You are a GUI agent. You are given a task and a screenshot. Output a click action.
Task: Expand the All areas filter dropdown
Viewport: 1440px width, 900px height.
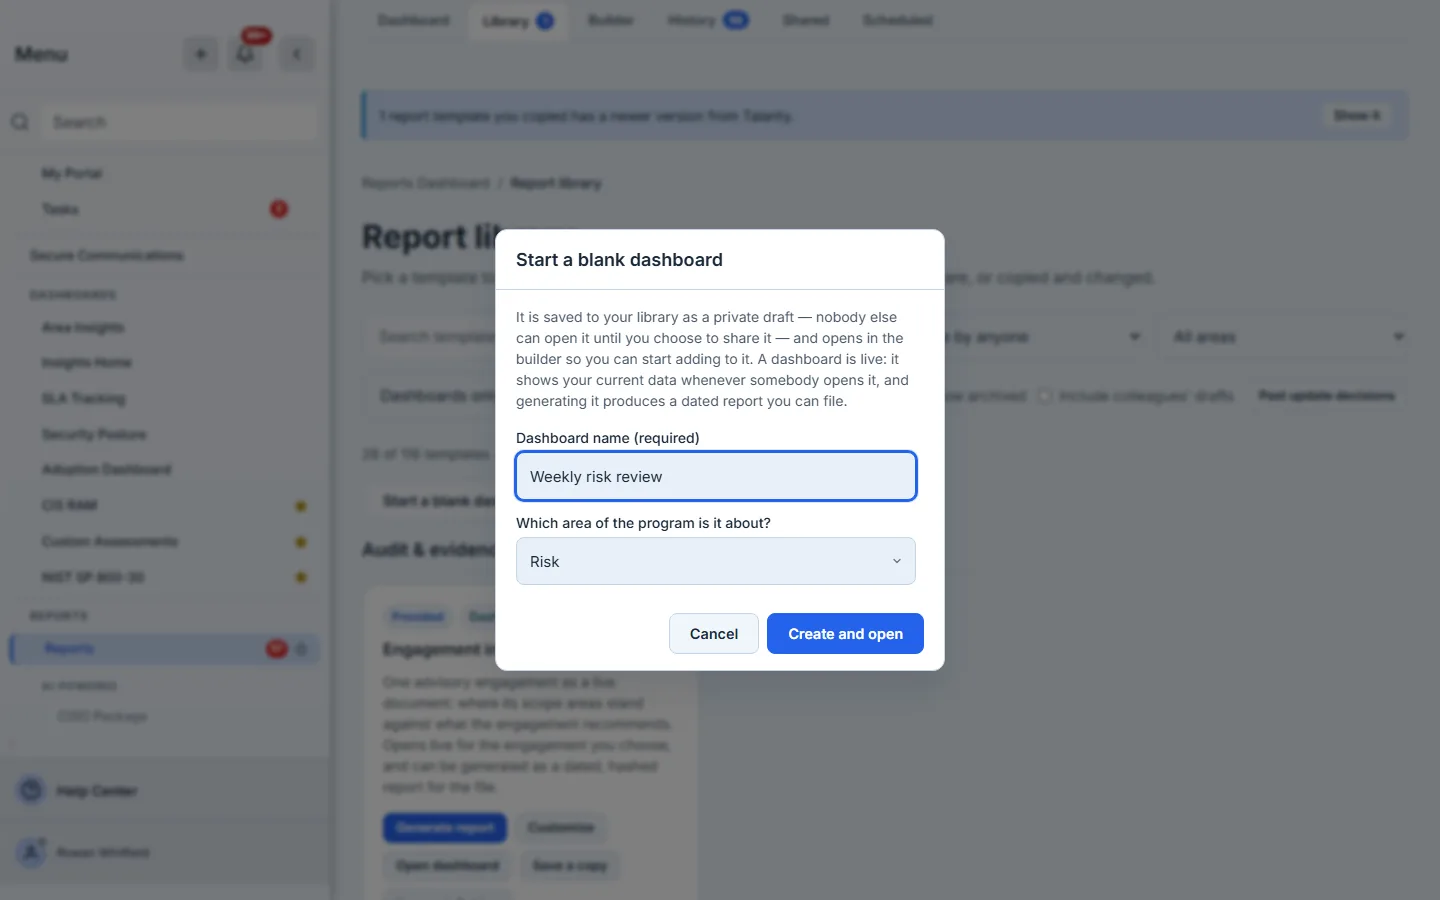(1283, 337)
